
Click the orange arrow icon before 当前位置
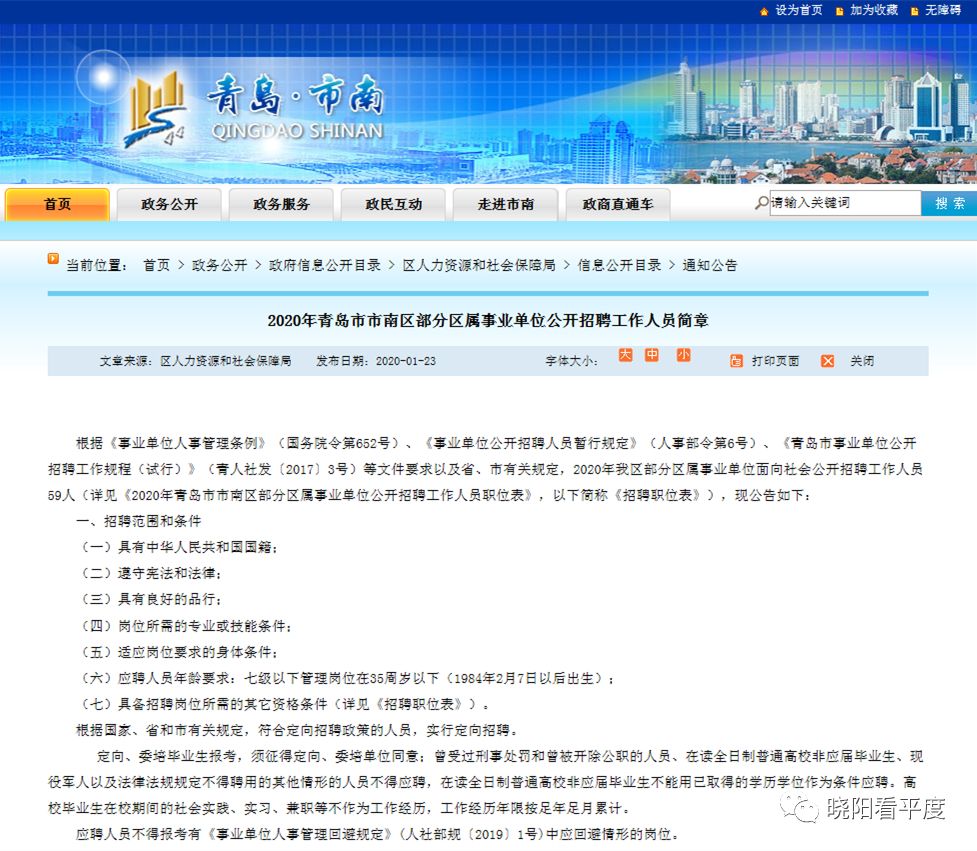tap(53, 259)
